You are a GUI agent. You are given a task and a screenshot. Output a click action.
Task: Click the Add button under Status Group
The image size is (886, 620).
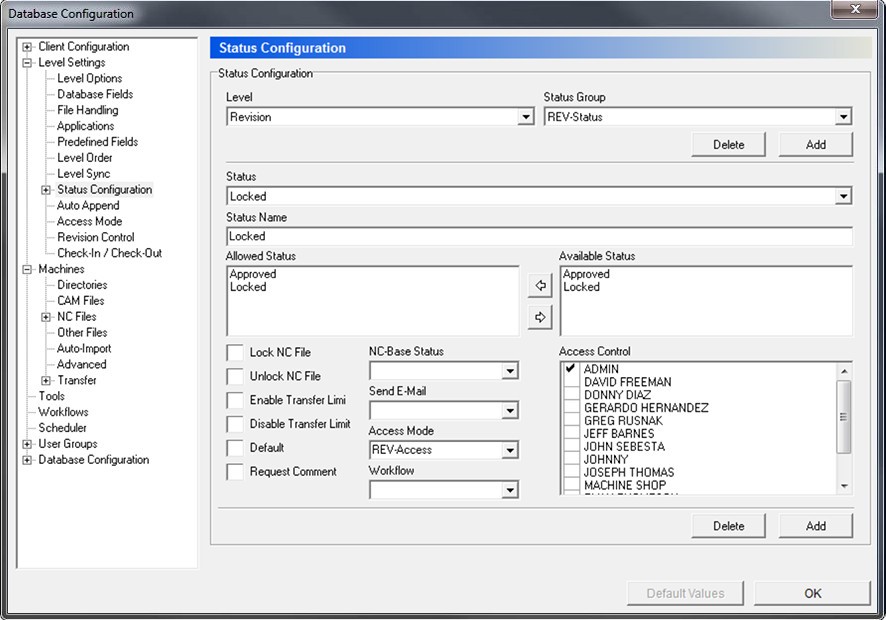point(815,145)
